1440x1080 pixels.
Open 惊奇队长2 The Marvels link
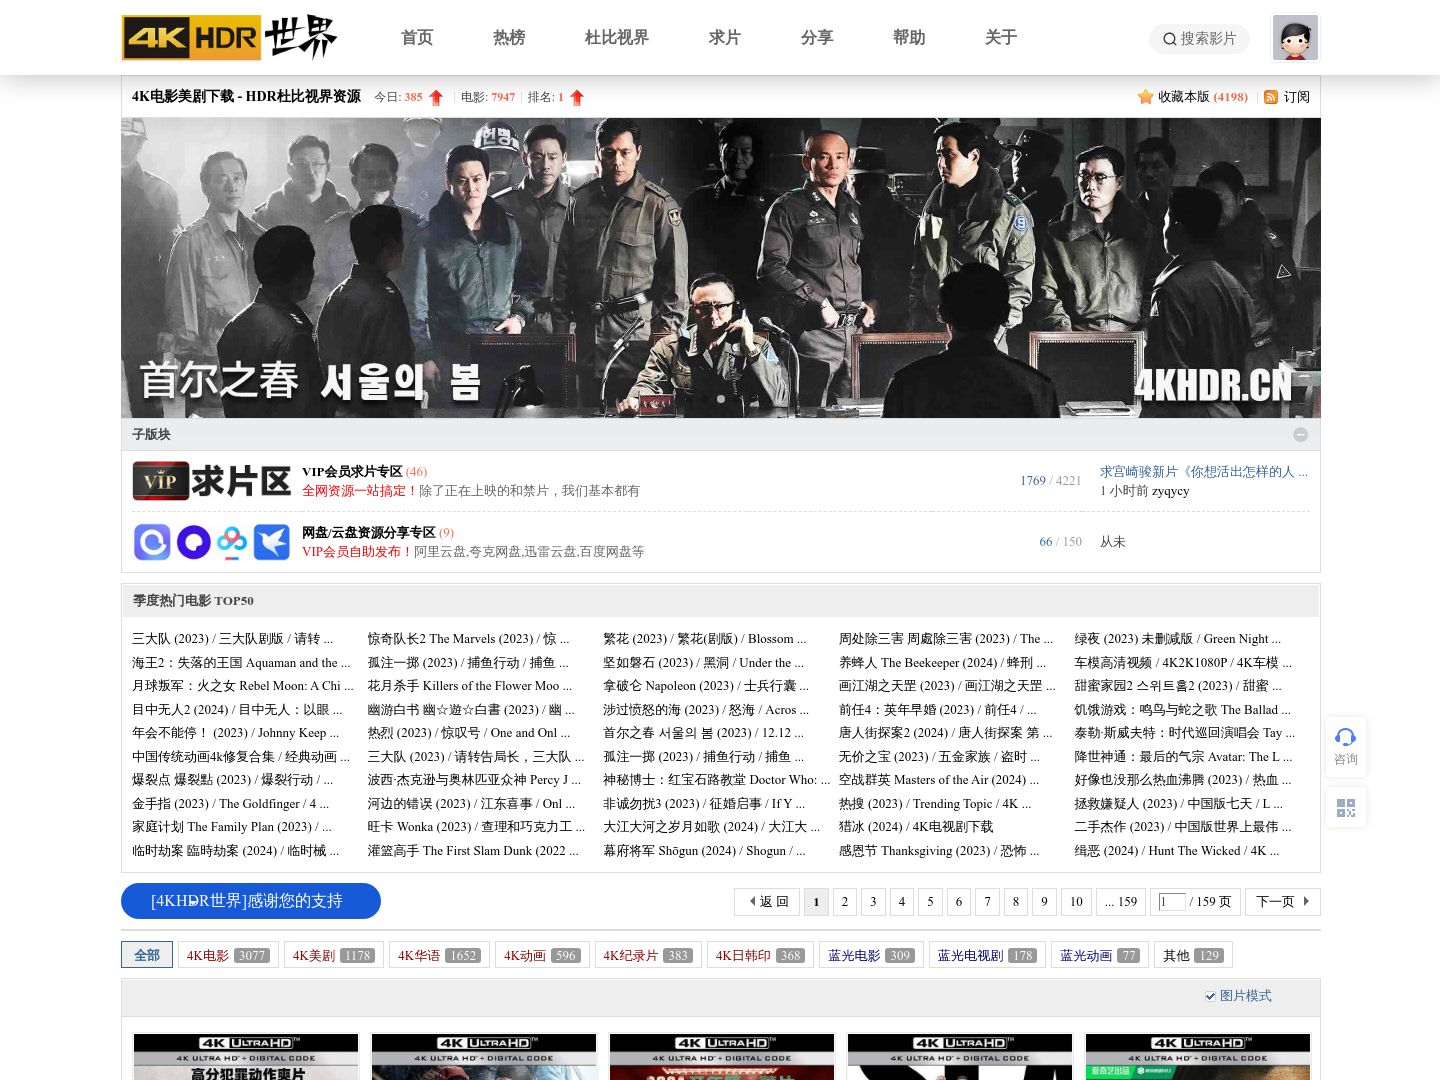(x=468, y=639)
